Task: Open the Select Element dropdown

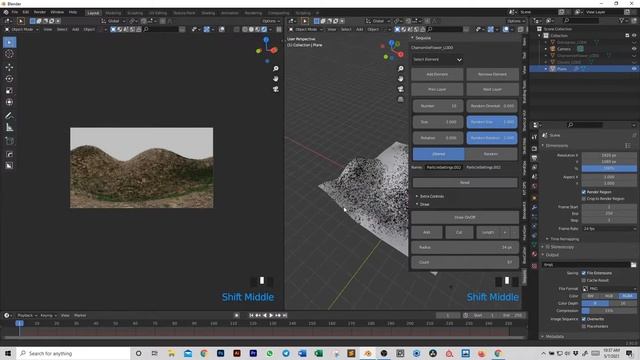Action: point(437,60)
